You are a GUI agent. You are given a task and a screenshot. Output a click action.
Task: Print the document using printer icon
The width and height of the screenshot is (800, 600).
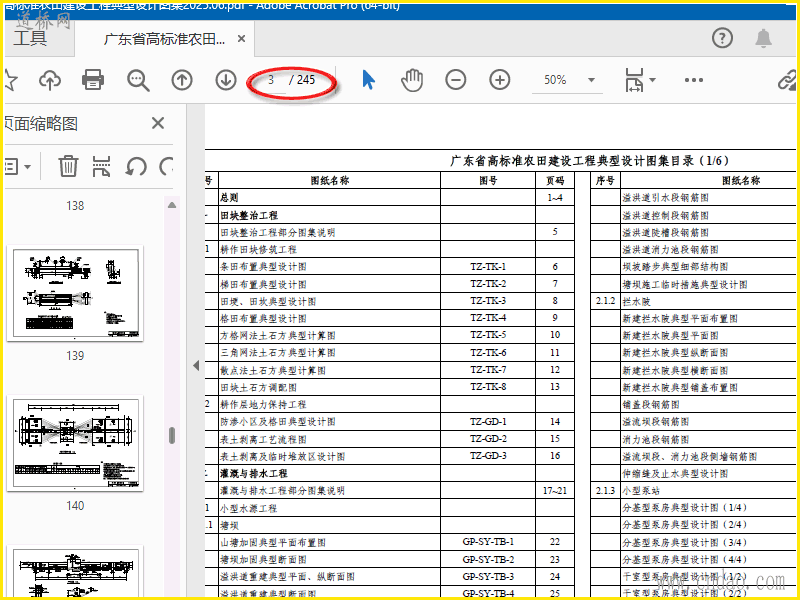[x=93, y=80]
